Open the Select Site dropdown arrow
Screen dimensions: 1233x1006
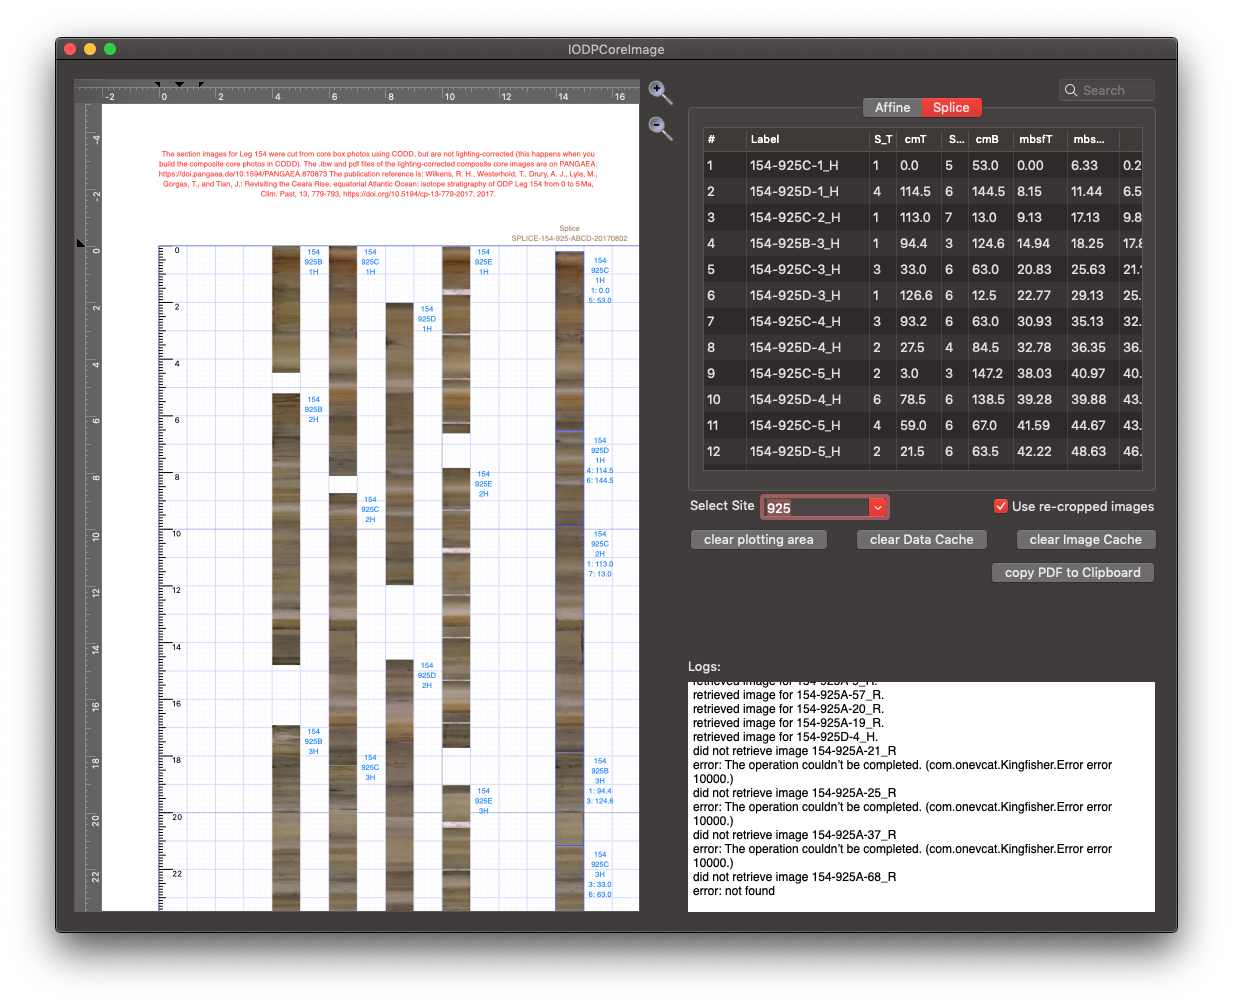877,507
